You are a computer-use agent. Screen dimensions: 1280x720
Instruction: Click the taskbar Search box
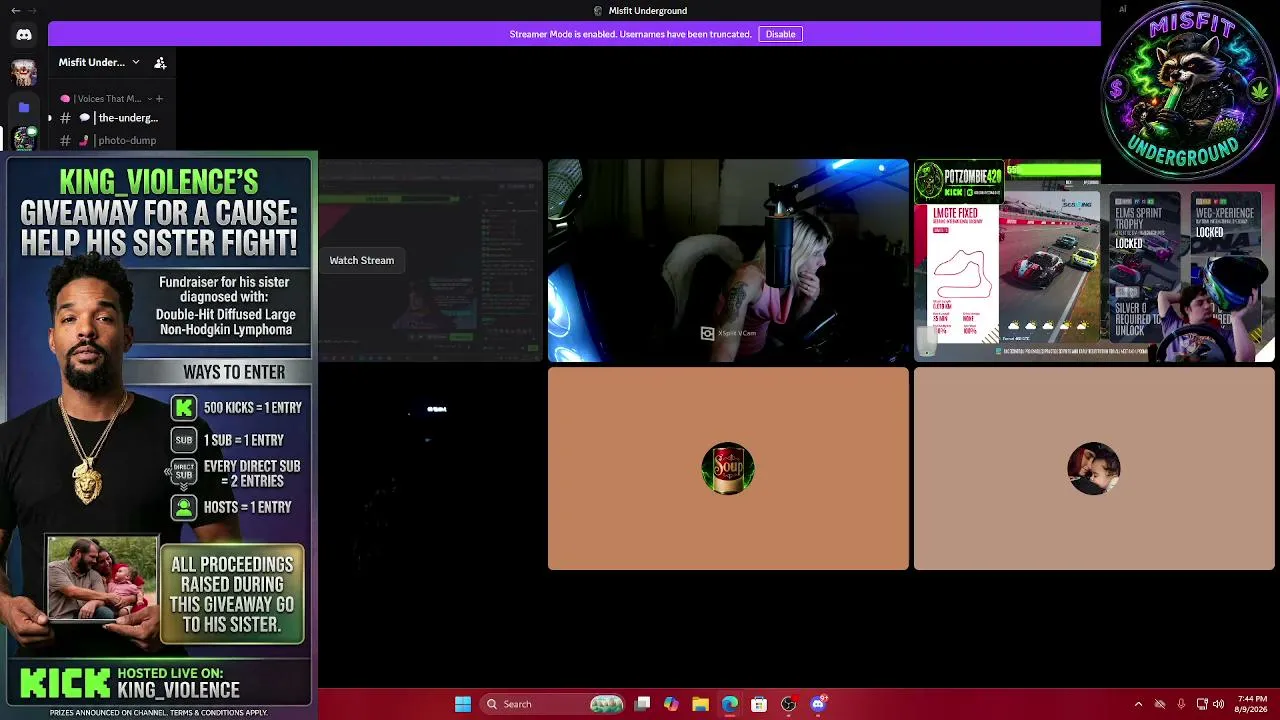tap(550, 704)
